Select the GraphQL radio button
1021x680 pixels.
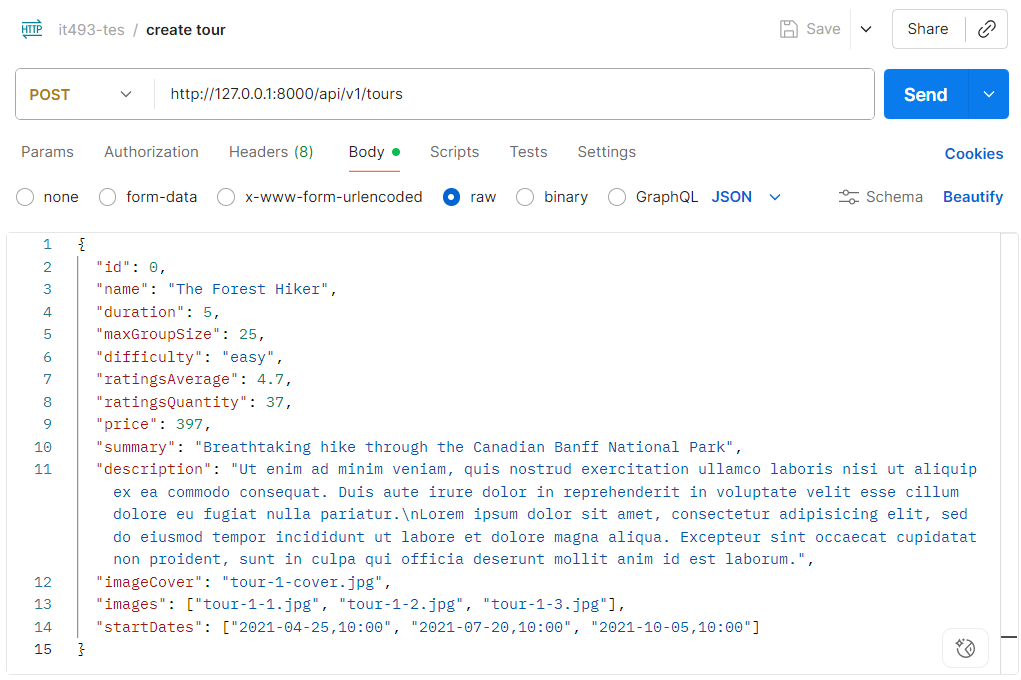coord(617,197)
